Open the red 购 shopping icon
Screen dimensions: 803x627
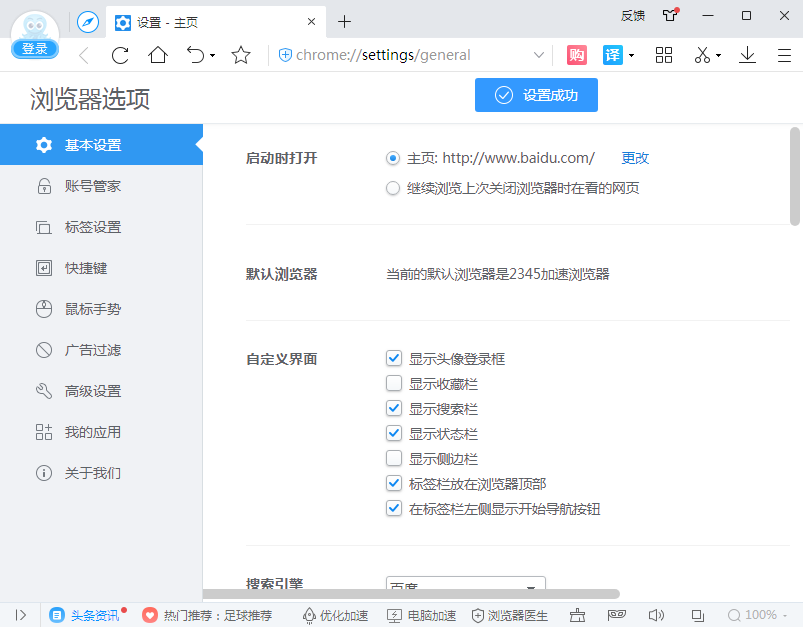click(577, 55)
